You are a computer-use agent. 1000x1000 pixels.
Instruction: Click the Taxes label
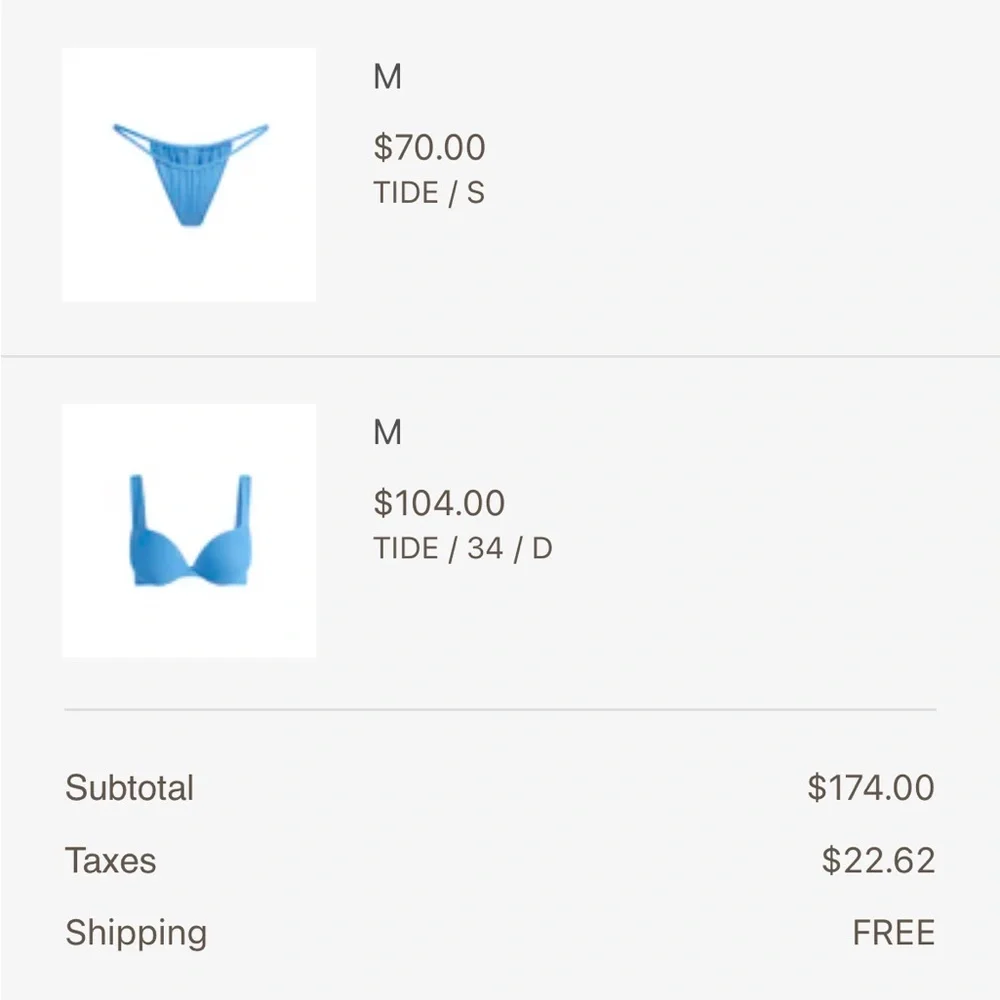[111, 861]
